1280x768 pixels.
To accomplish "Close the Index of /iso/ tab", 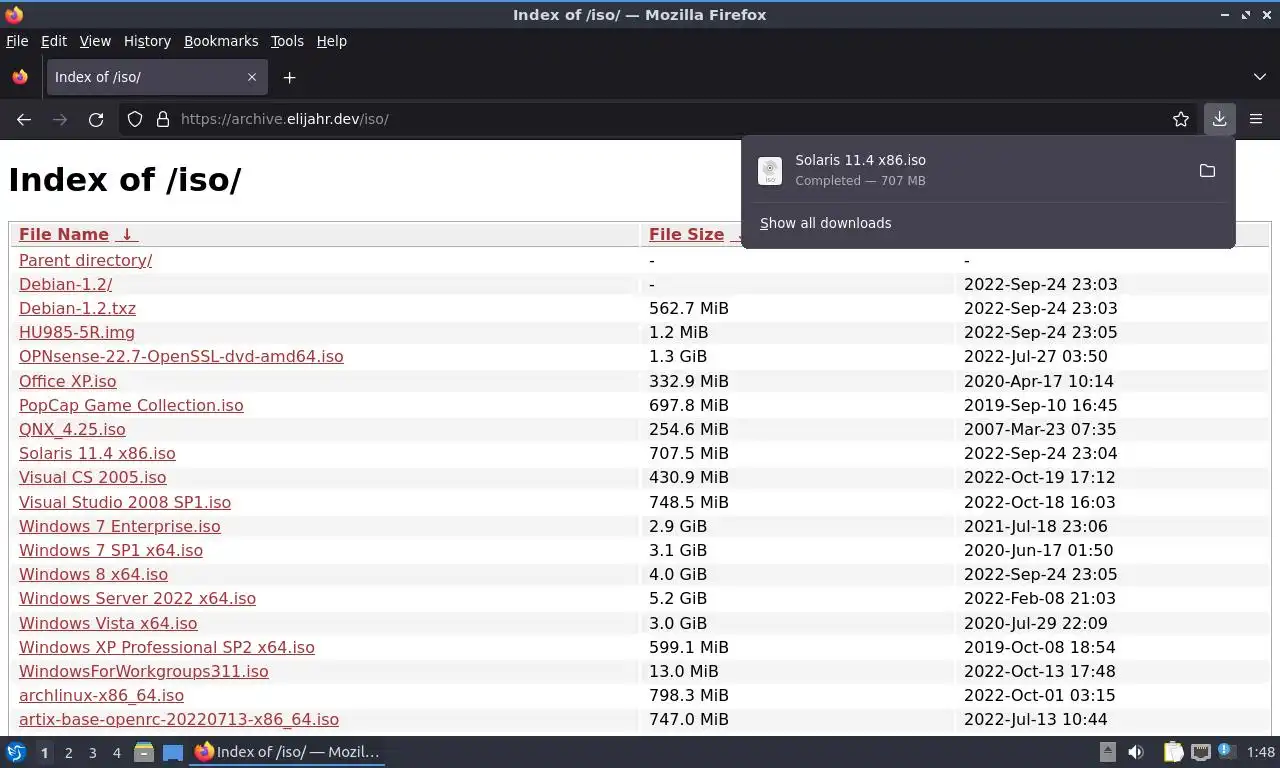I will [x=252, y=77].
